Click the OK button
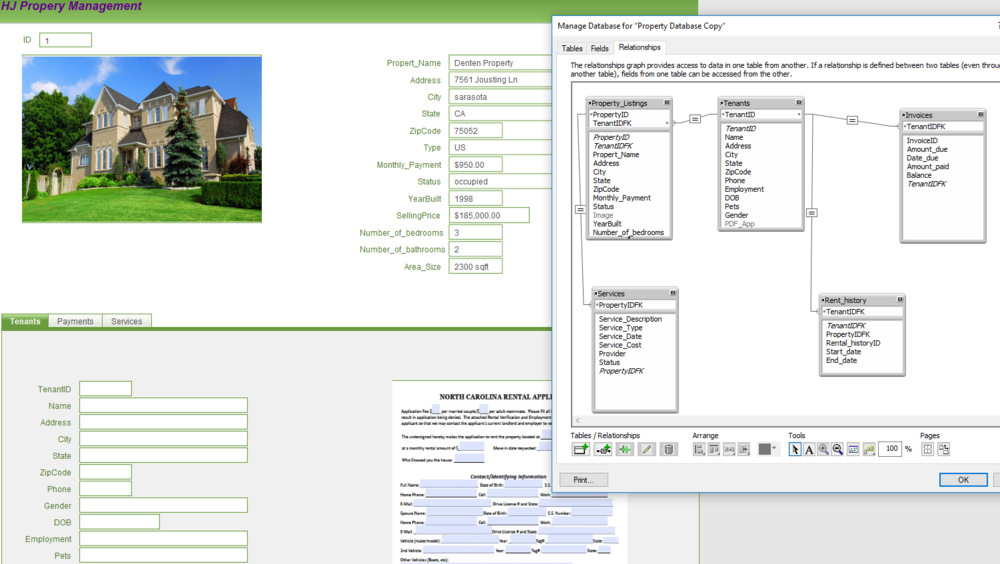Image resolution: width=1000 pixels, height=564 pixels. tap(963, 480)
